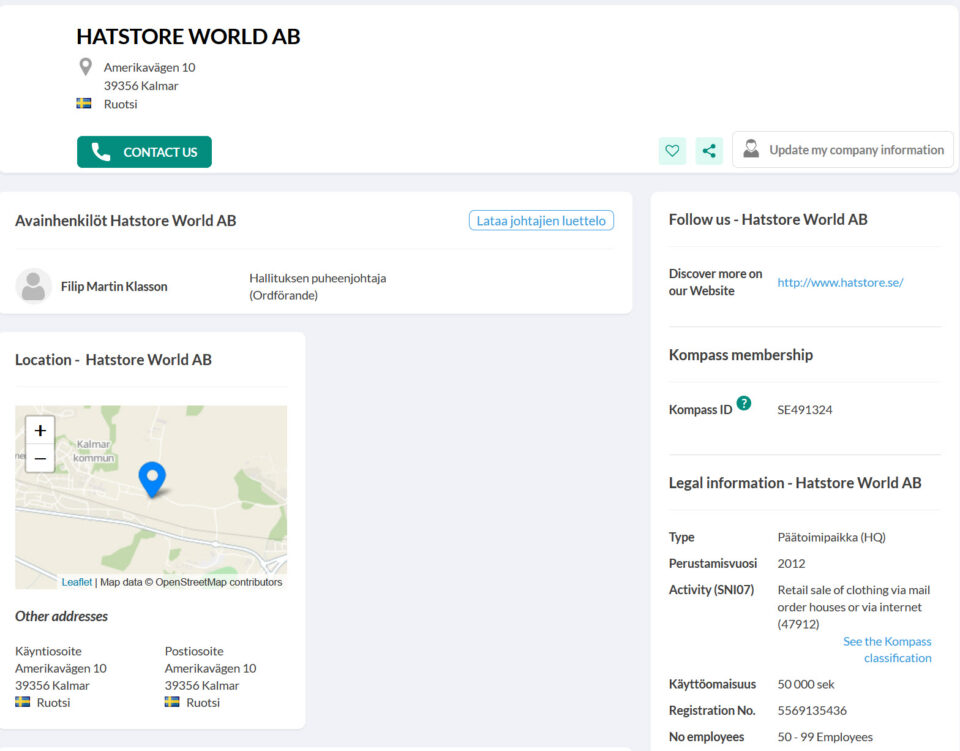Click the Käyntiosoite address label
This screenshot has height=751, width=960.
pyautogui.click(x=48, y=651)
